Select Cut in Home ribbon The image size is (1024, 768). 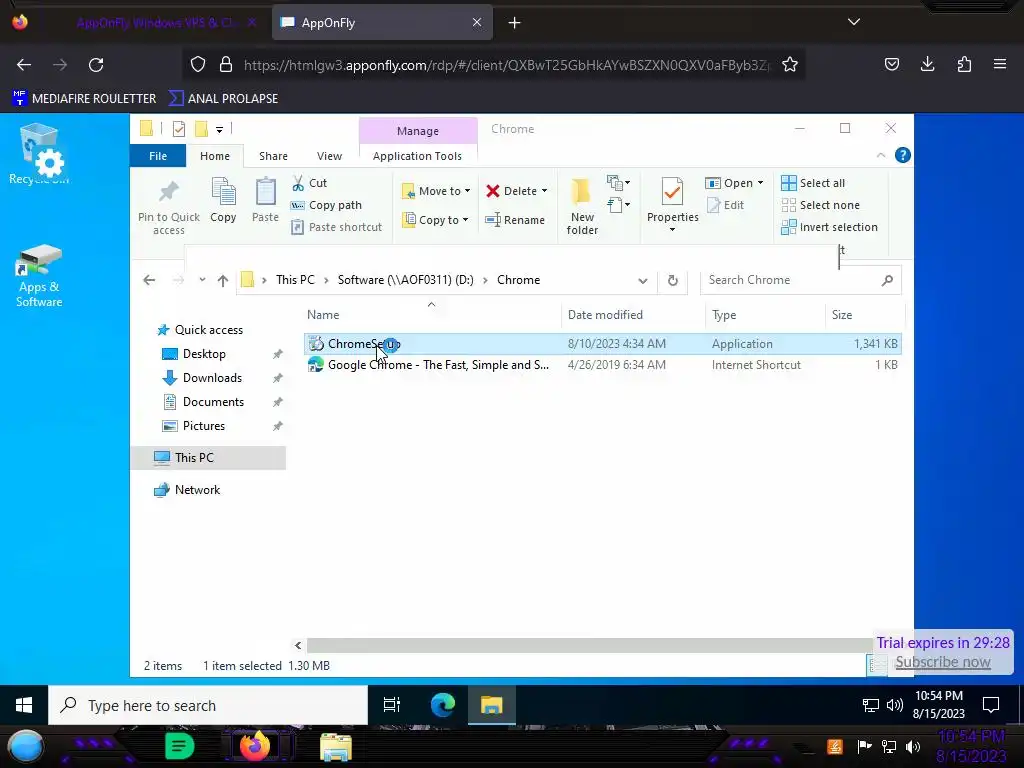tap(310, 184)
